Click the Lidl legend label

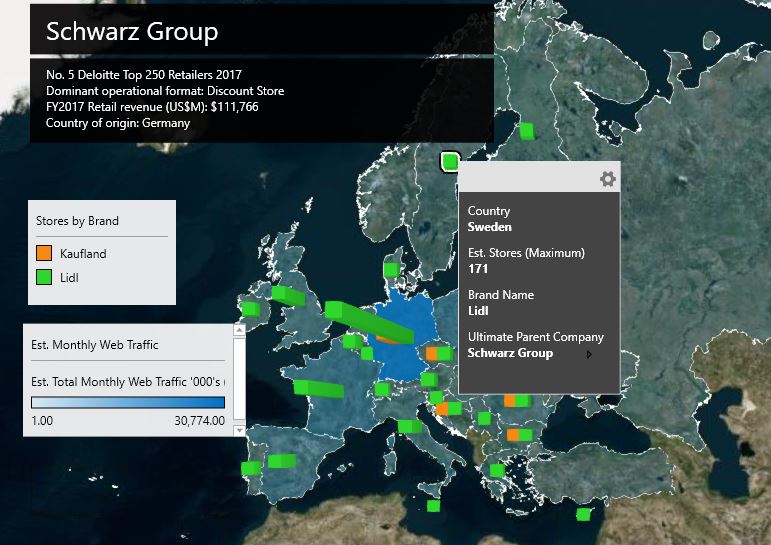[69, 278]
